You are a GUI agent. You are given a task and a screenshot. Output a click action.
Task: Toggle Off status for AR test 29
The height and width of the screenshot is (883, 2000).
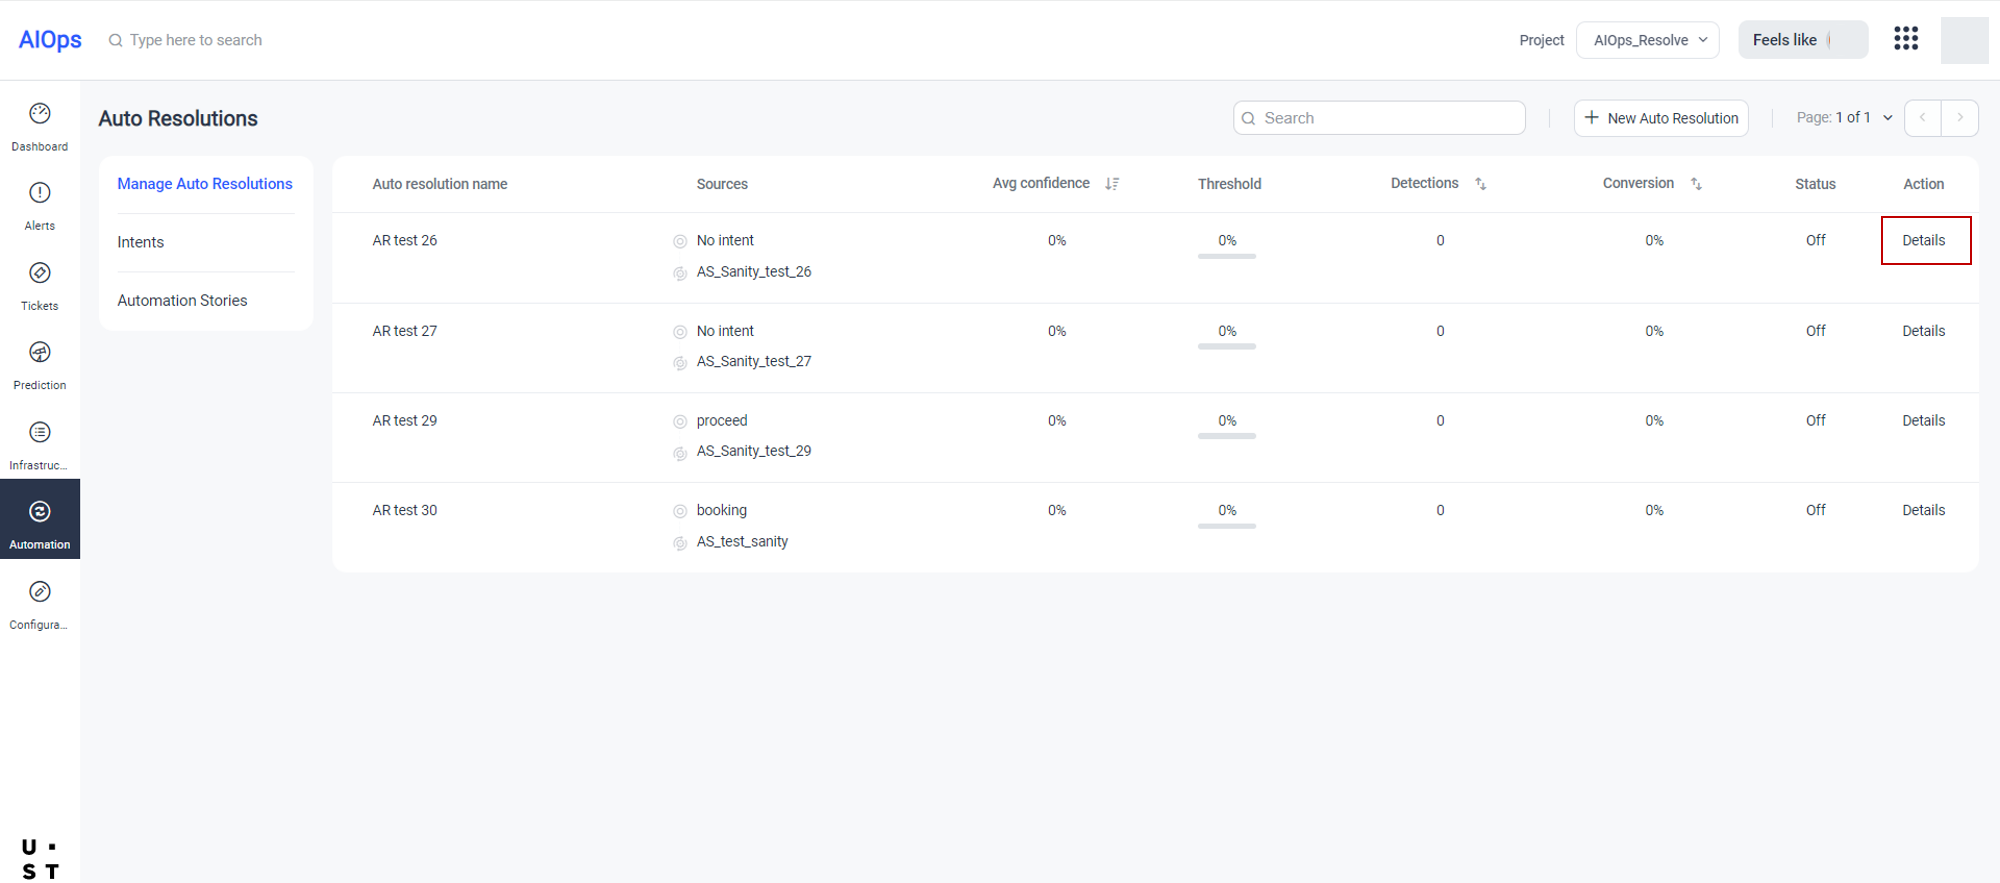tap(1815, 421)
